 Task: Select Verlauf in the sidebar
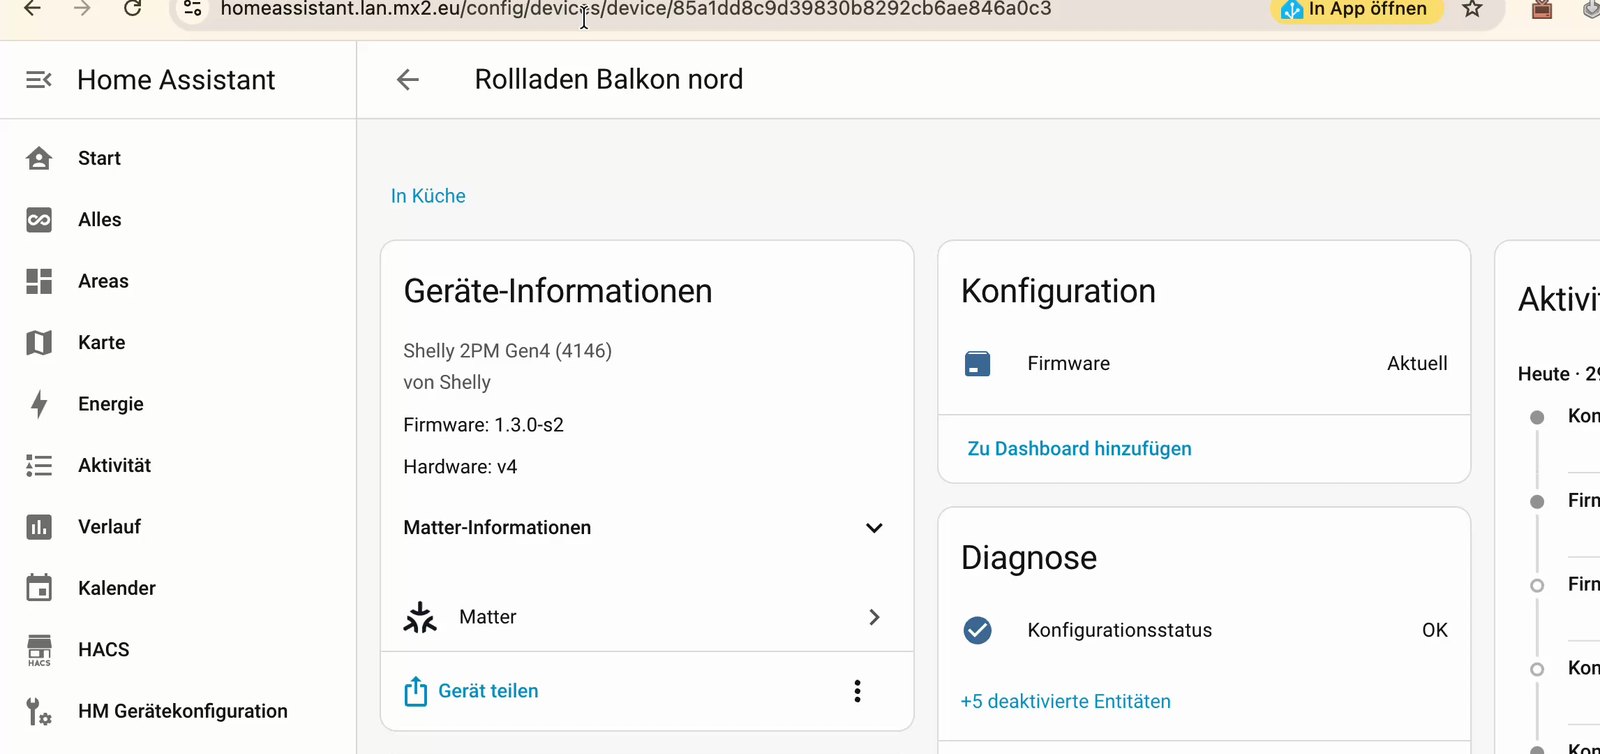click(x=110, y=527)
